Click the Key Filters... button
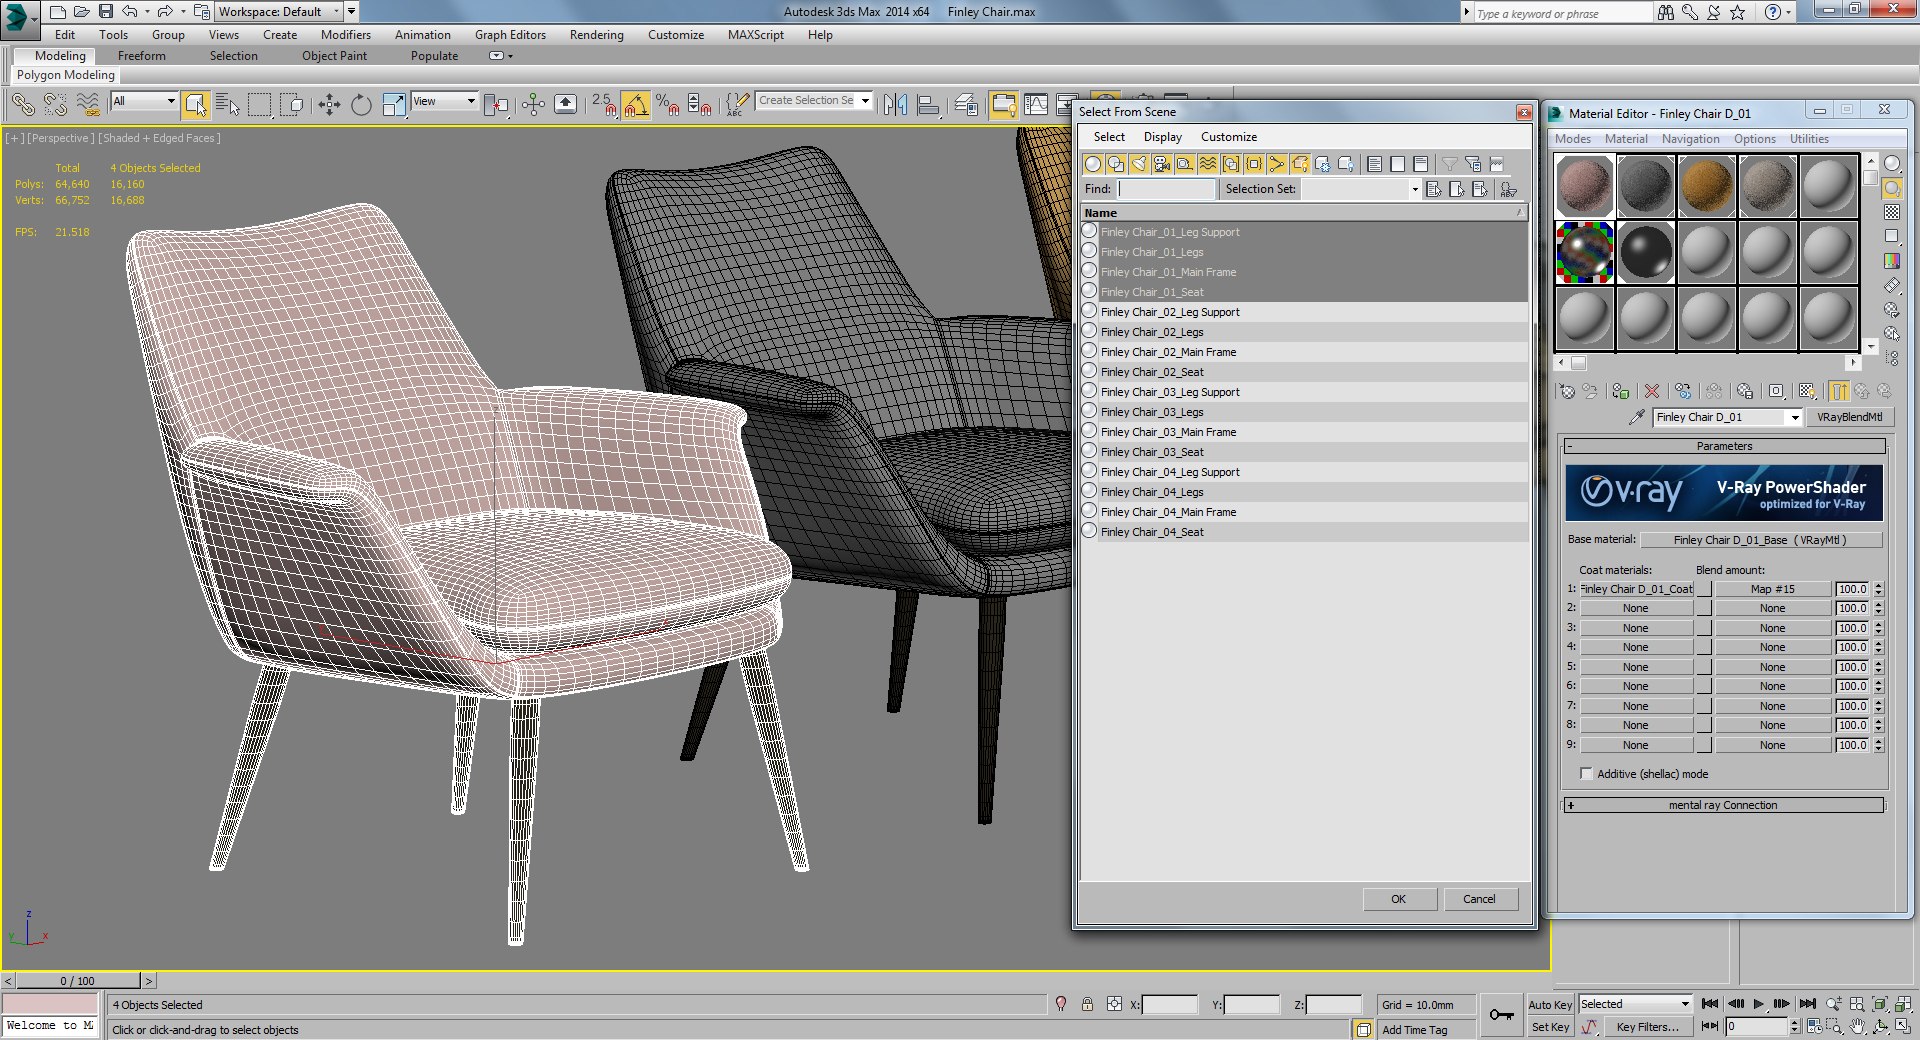Viewport: 1920px width, 1040px height. tap(1647, 1027)
